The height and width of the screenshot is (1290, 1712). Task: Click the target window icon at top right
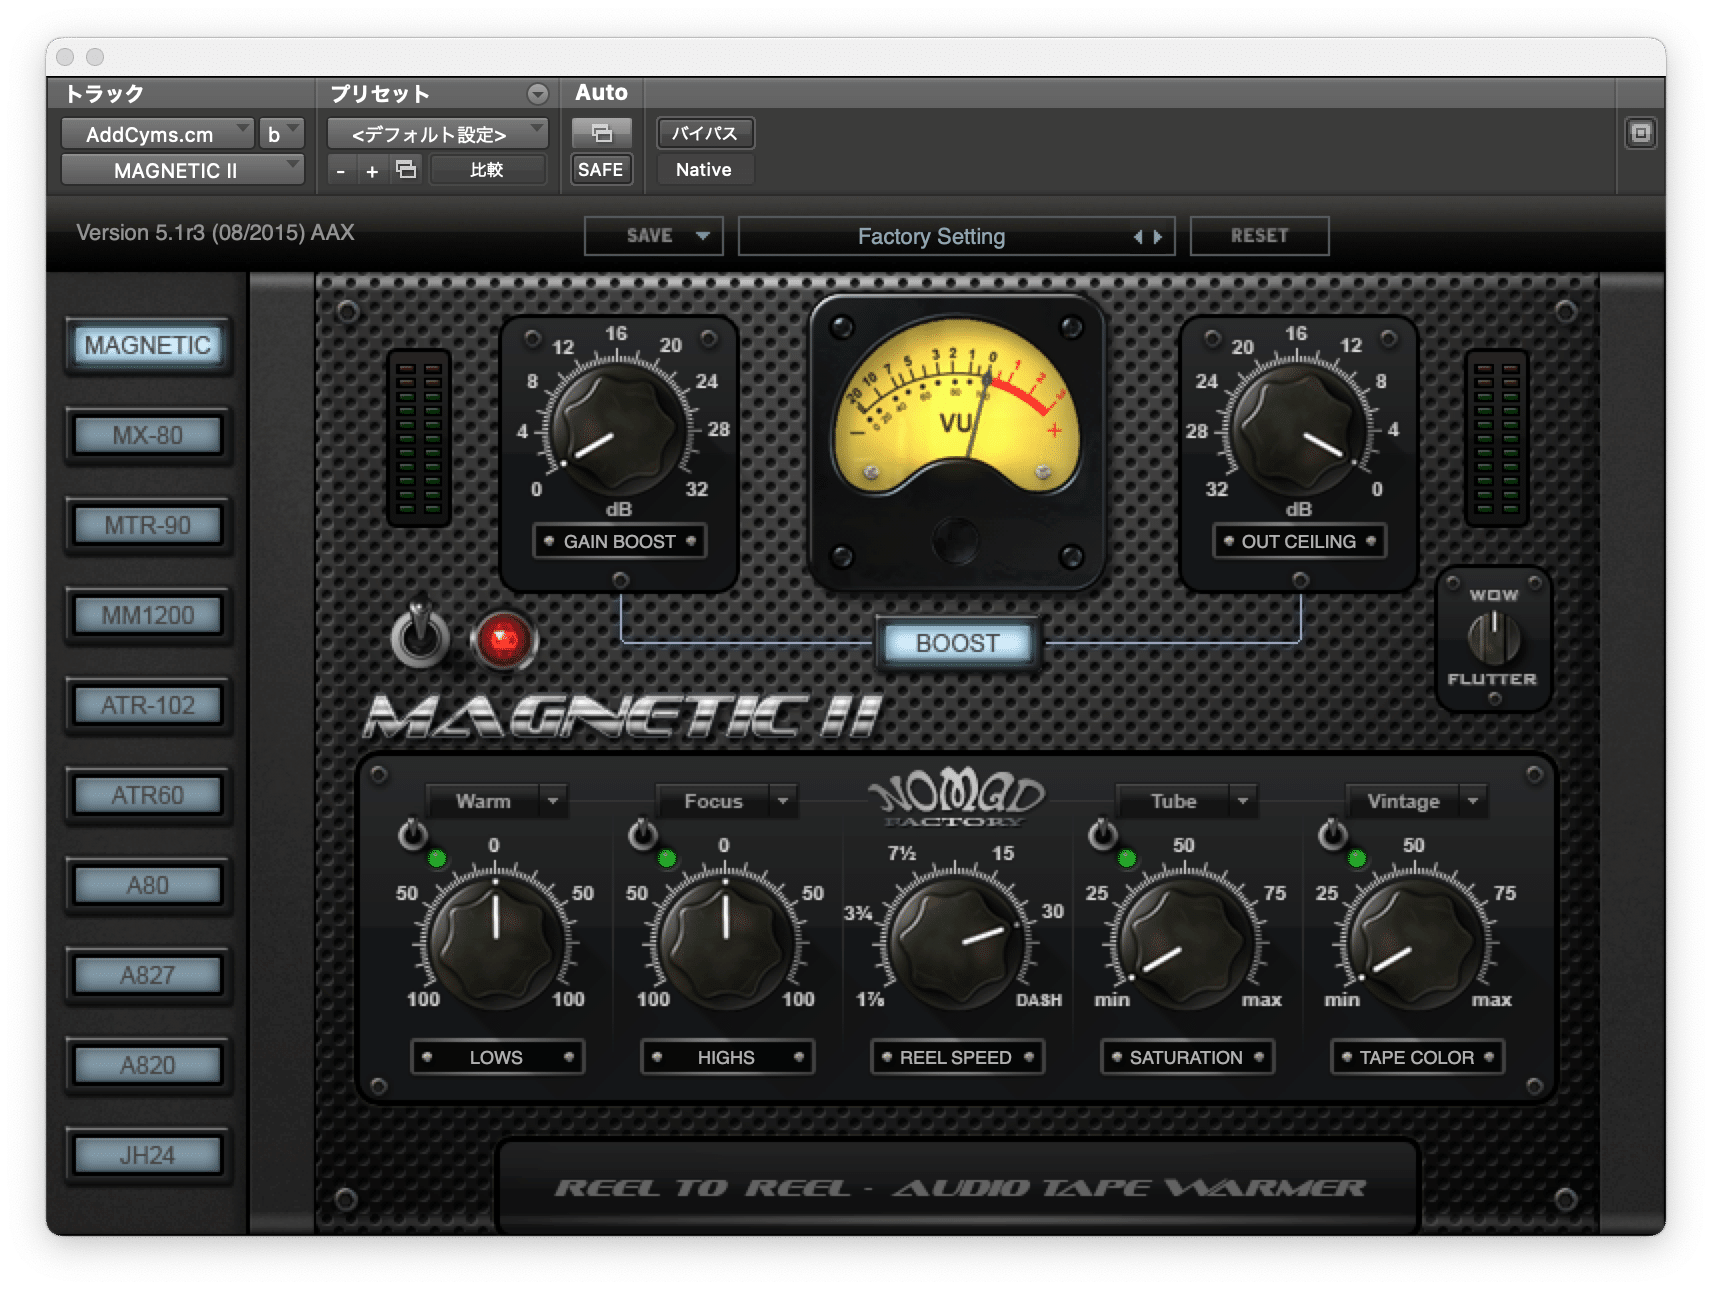point(1640,133)
